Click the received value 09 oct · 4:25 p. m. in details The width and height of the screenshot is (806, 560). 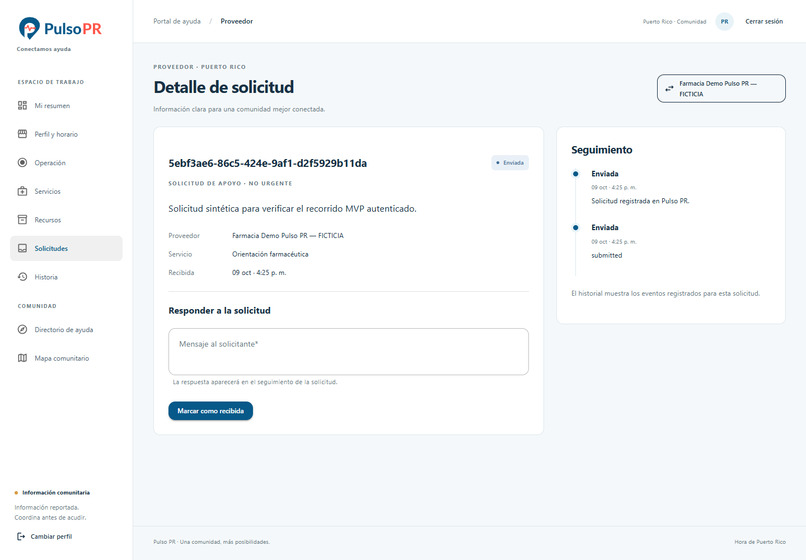coord(259,273)
